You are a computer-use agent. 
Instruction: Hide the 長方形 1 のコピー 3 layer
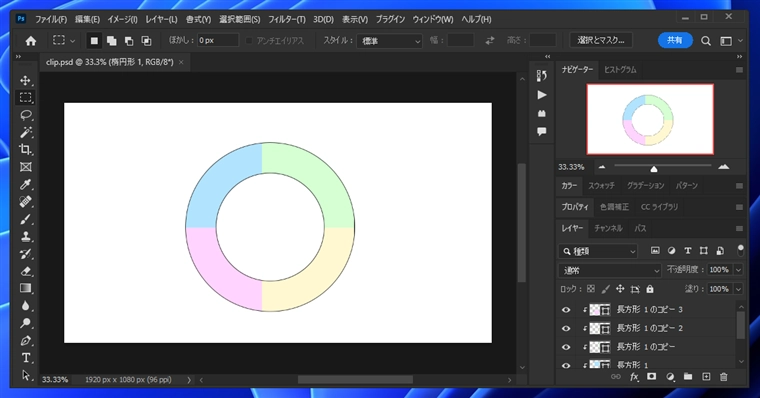click(566, 310)
